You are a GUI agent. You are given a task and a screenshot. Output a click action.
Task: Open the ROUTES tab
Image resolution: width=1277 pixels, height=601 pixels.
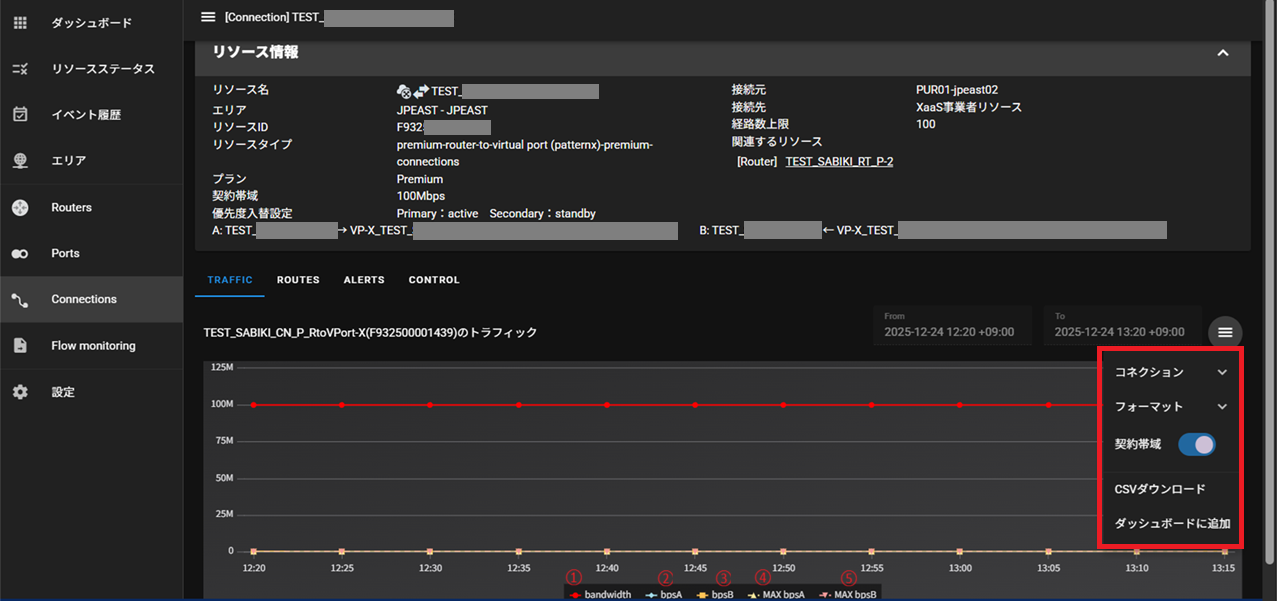[298, 280]
